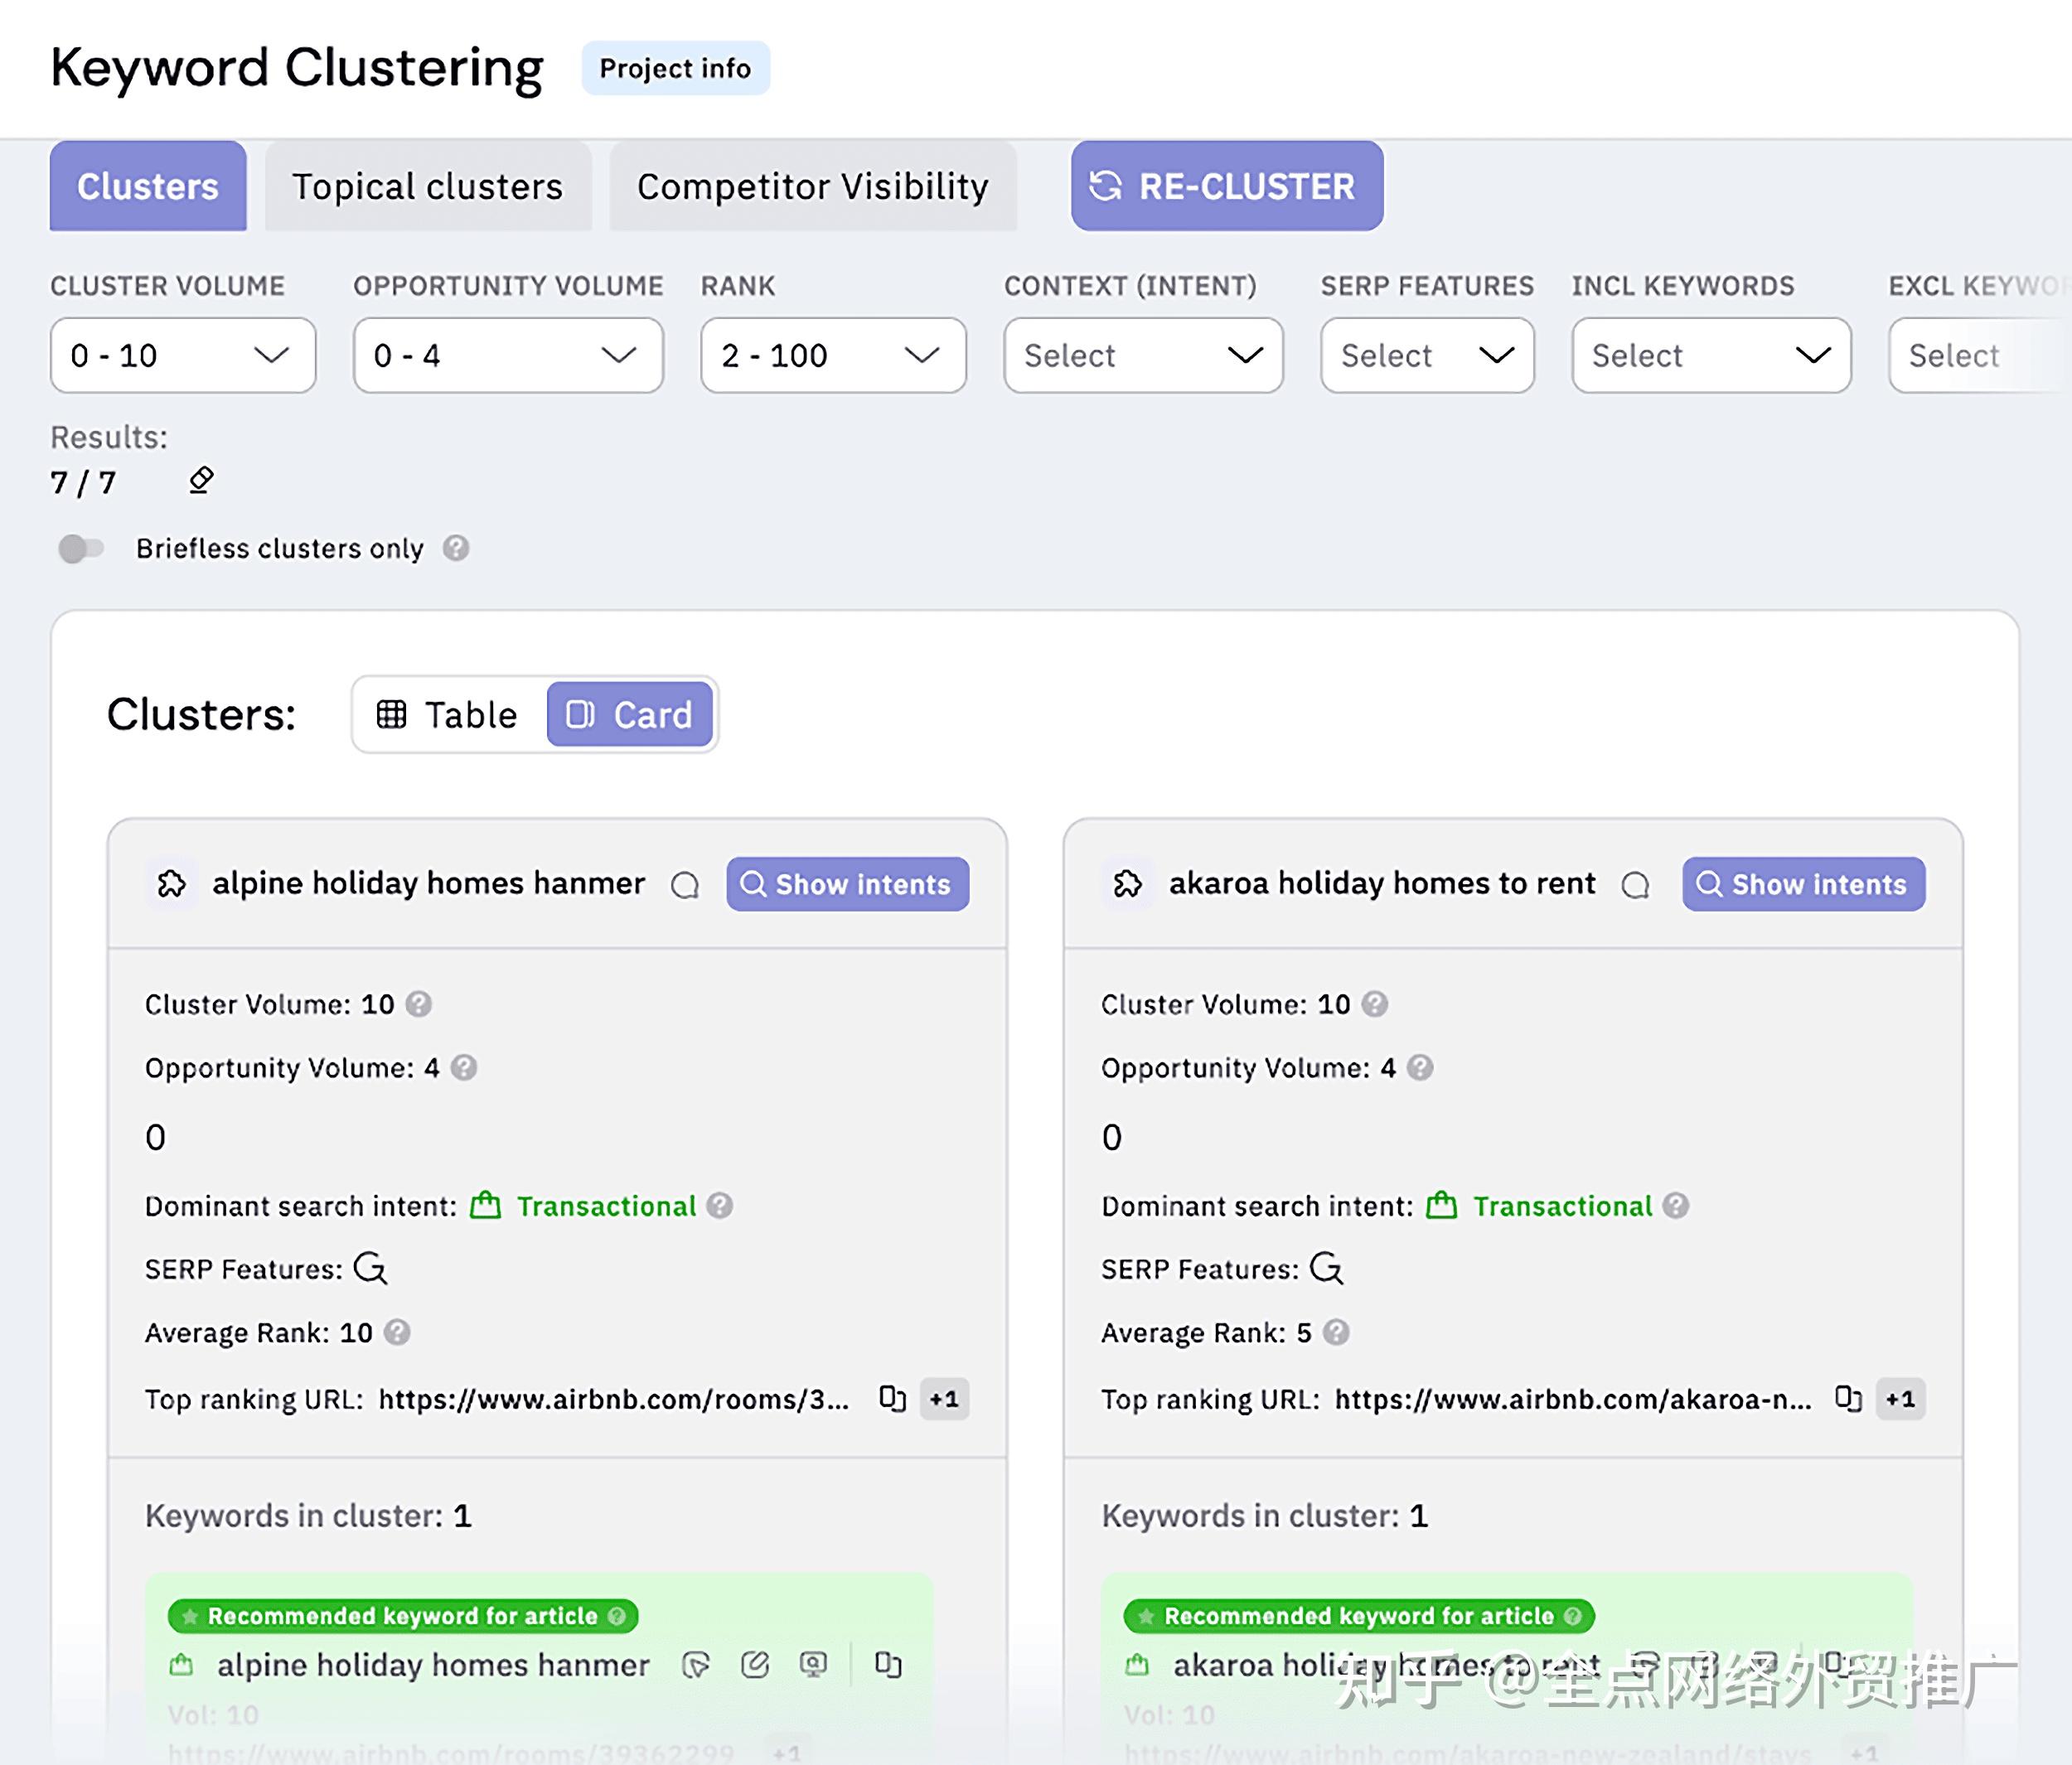Open Opportunity Volume help in akaroa card
The width and height of the screenshot is (2072, 1765).
coord(1420,1068)
